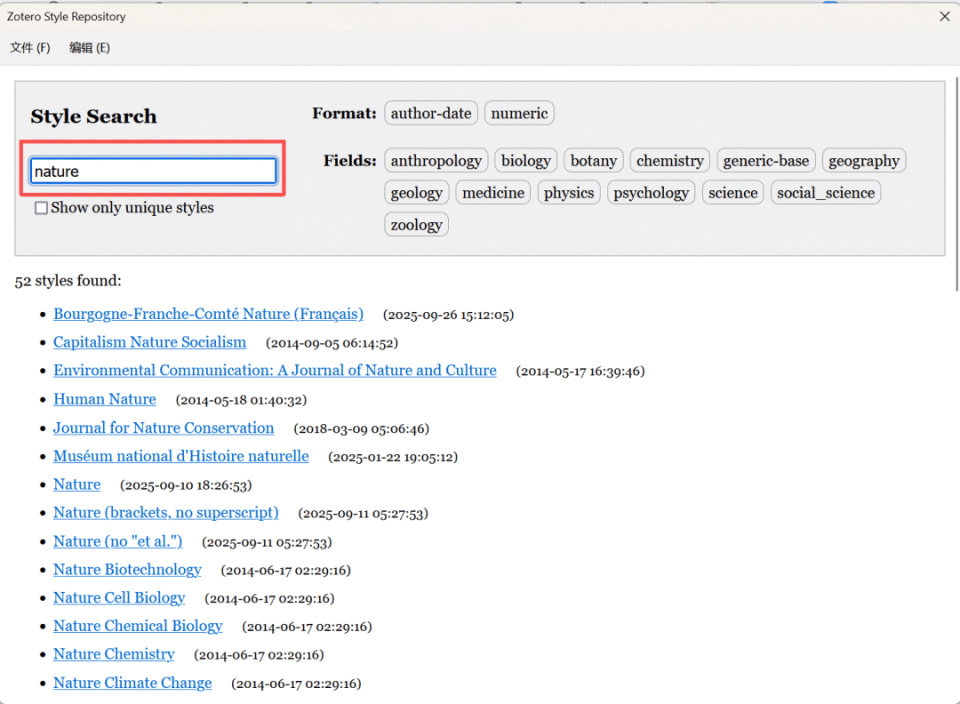The image size is (960, 704).
Task: Open the Nature Chemistry style link
Action: click(x=114, y=654)
